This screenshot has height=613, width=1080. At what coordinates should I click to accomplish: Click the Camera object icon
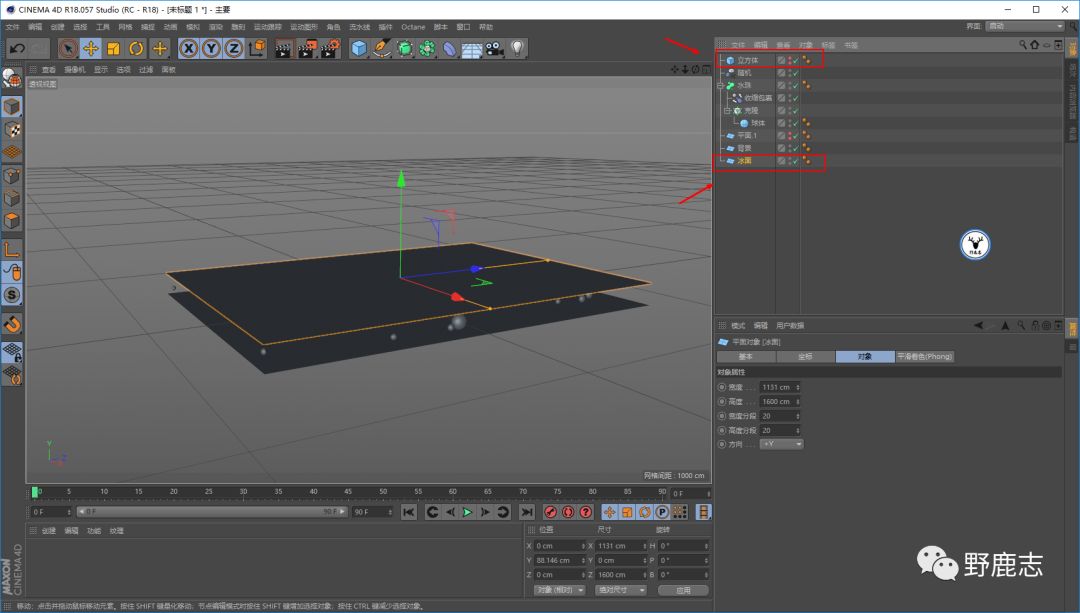pyautogui.click(x=495, y=48)
